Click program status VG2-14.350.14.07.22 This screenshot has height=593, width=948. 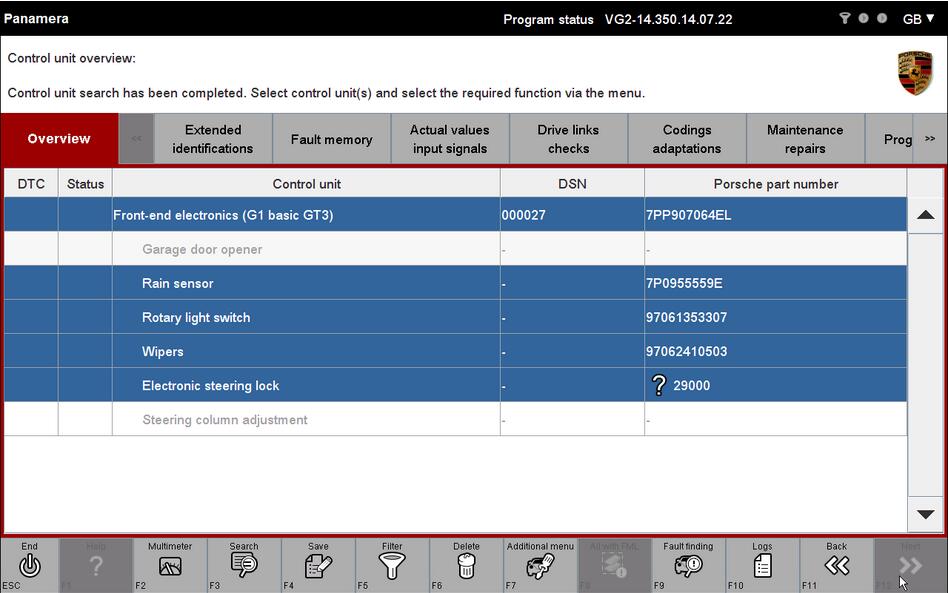[x=669, y=19]
